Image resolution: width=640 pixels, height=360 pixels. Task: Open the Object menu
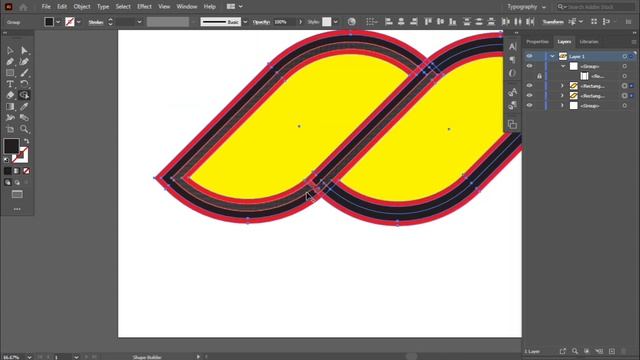coord(82,7)
